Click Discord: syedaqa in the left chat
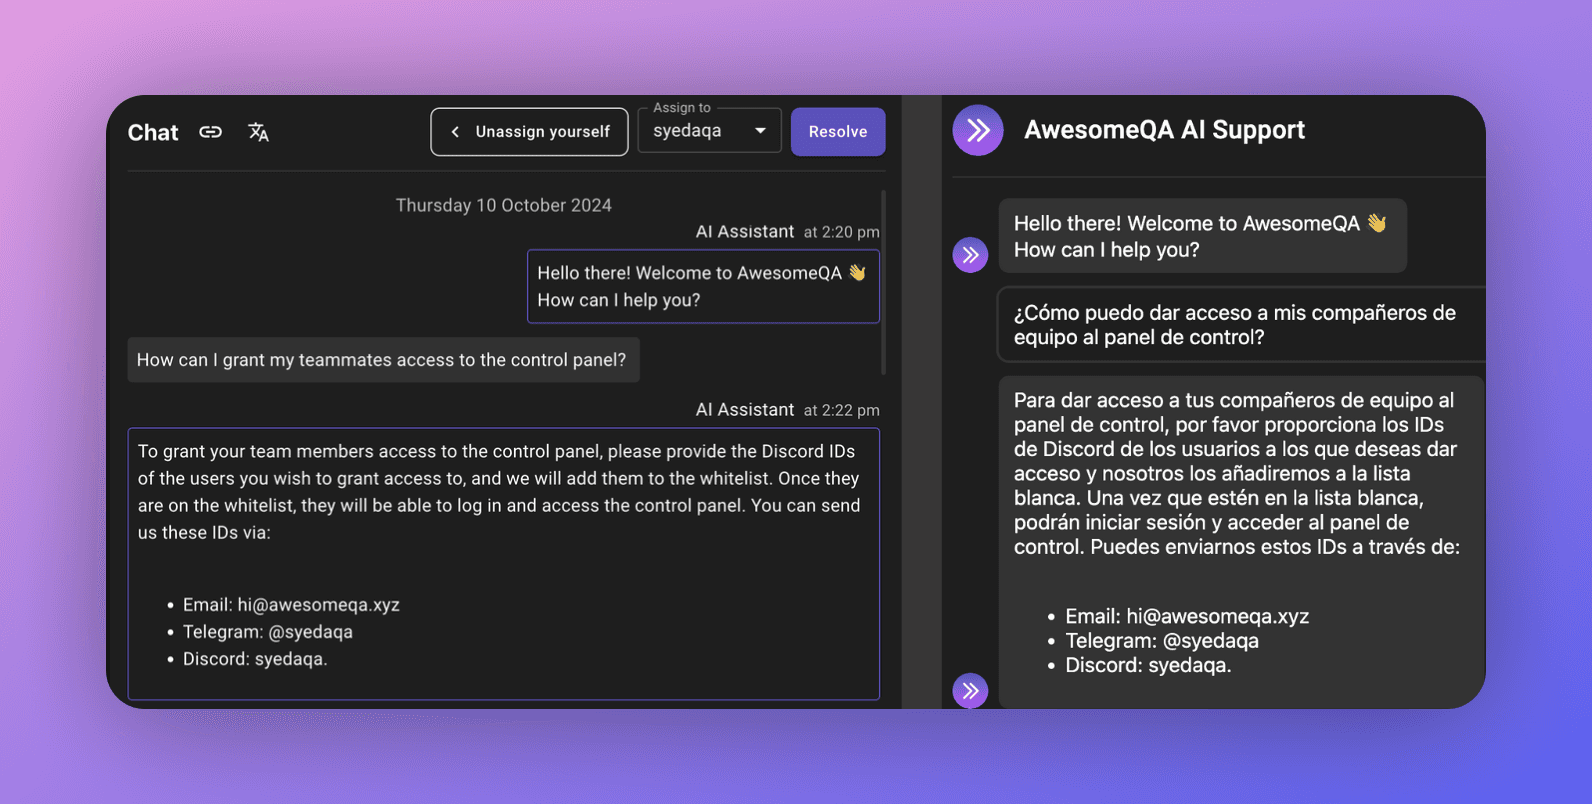 [x=254, y=659]
